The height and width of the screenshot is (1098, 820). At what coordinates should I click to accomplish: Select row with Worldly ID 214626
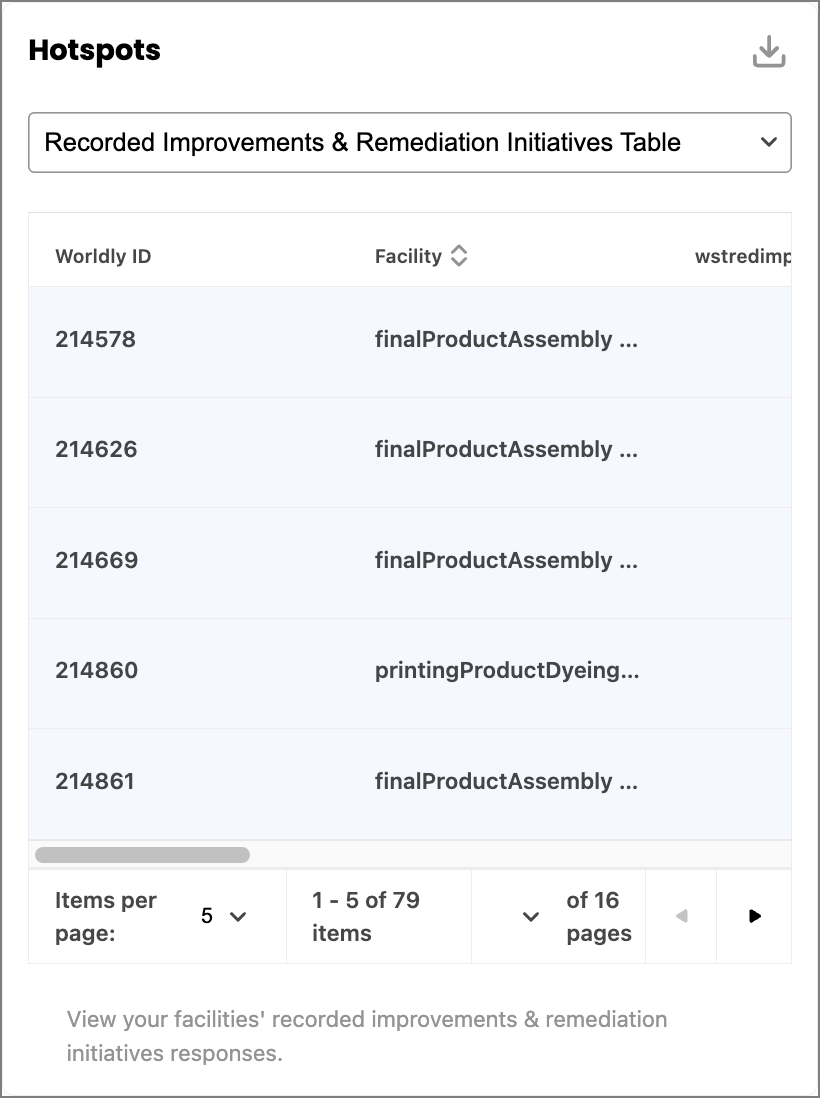point(410,452)
